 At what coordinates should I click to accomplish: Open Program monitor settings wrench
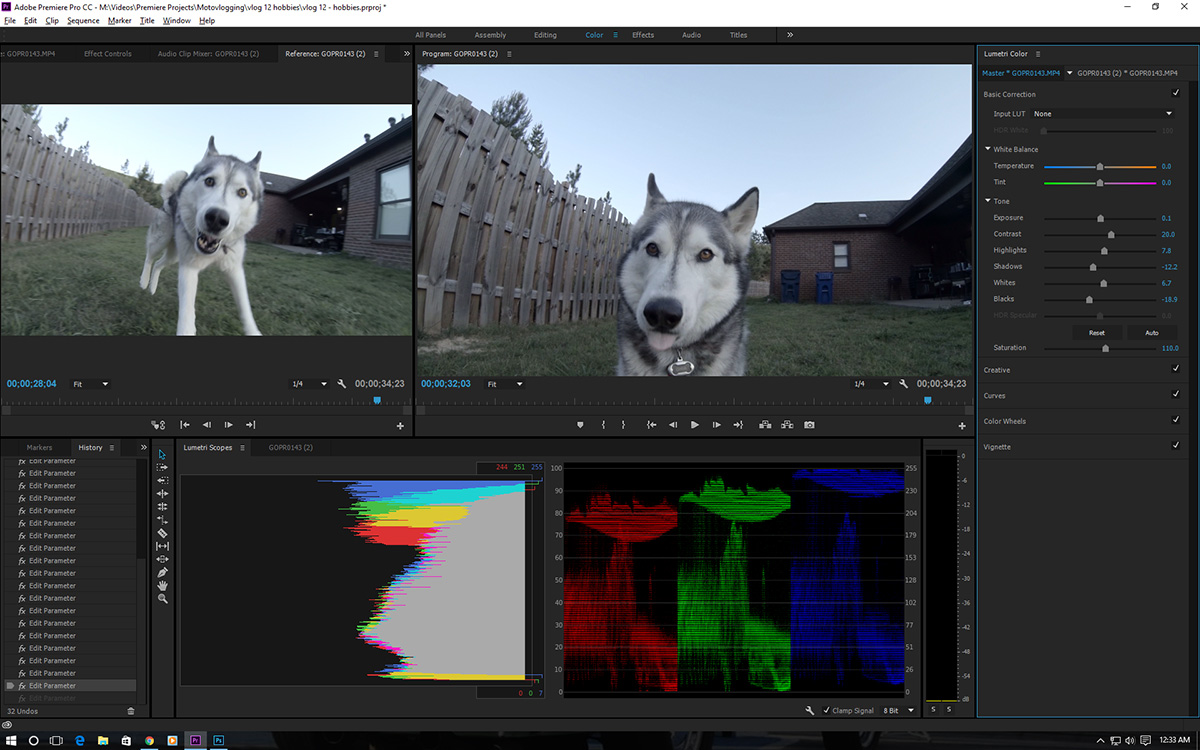point(903,384)
